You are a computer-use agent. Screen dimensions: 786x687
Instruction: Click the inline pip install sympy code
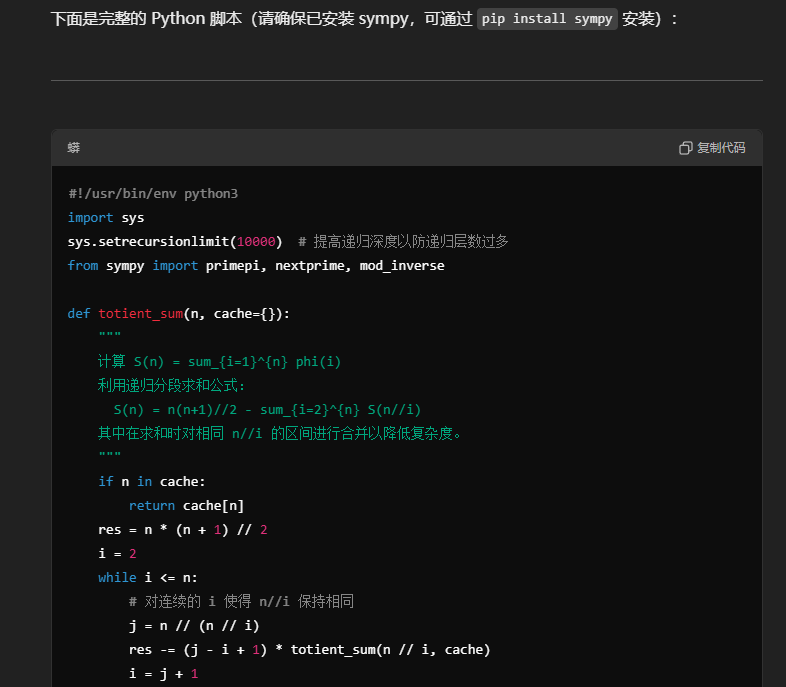coord(547,19)
